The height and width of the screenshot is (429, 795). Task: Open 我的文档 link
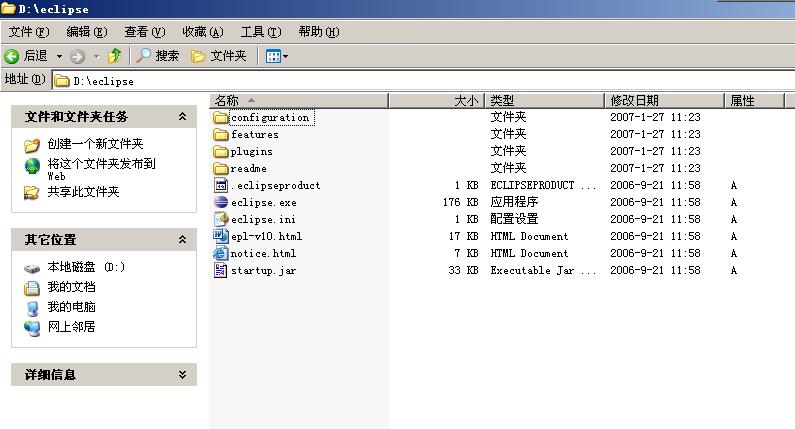71,287
